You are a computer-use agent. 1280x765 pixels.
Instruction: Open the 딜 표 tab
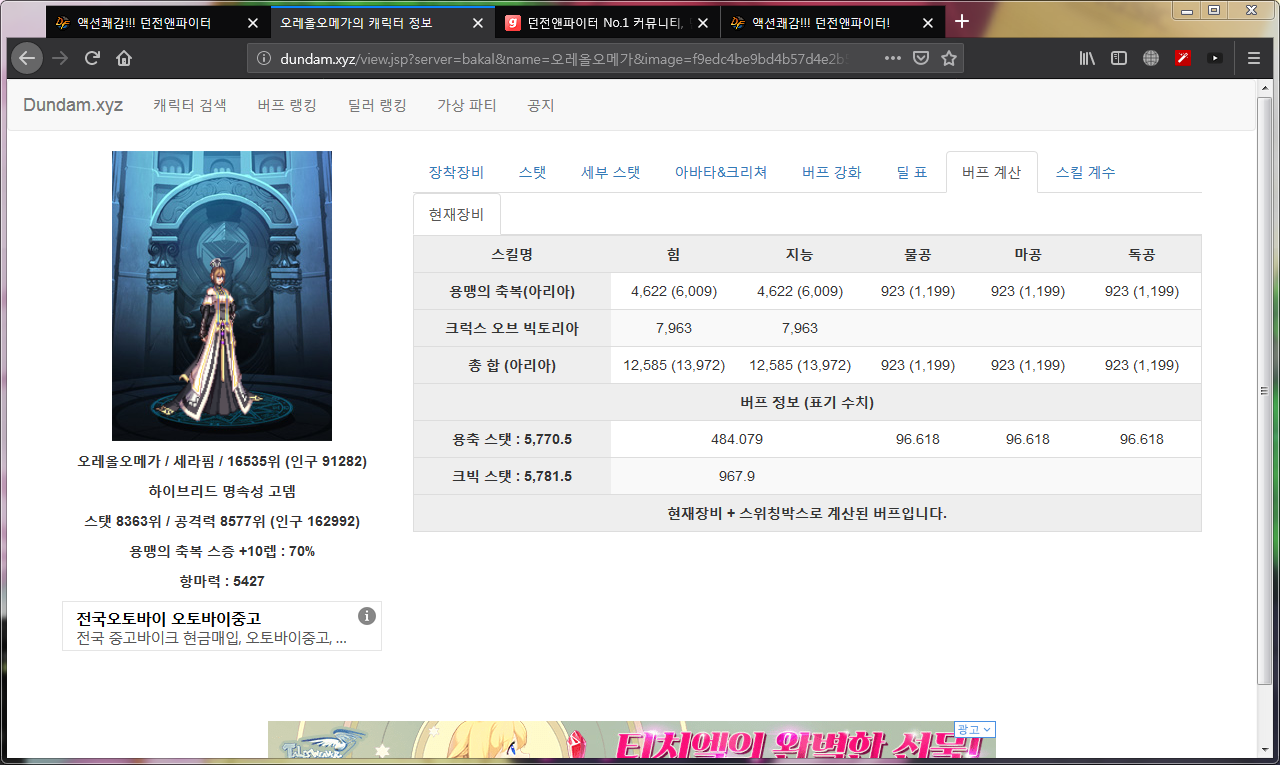point(912,172)
